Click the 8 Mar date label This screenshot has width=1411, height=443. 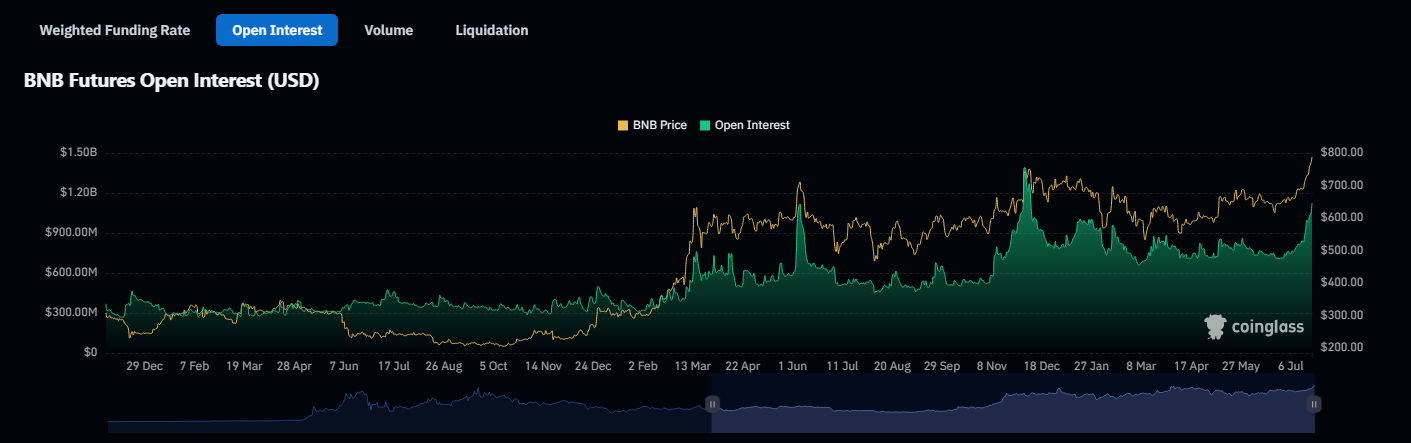[1142, 367]
